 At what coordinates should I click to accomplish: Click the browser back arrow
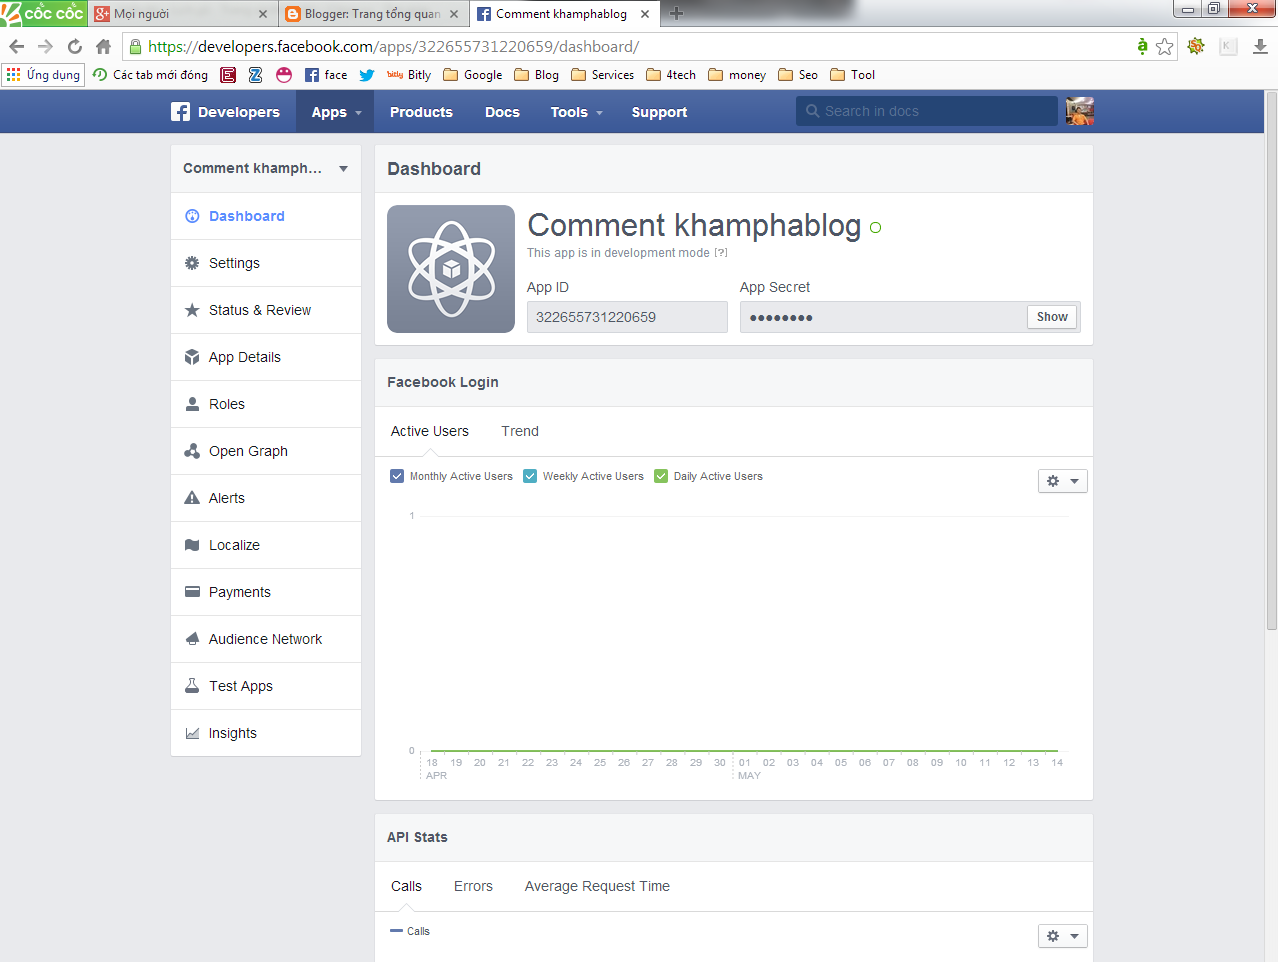point(17,46)
